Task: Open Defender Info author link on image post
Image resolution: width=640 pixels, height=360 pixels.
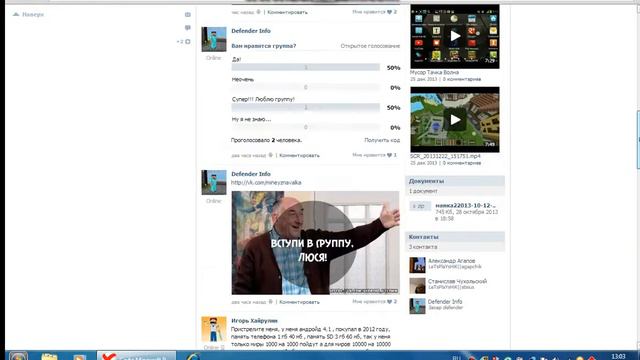Action: [251, 174]
